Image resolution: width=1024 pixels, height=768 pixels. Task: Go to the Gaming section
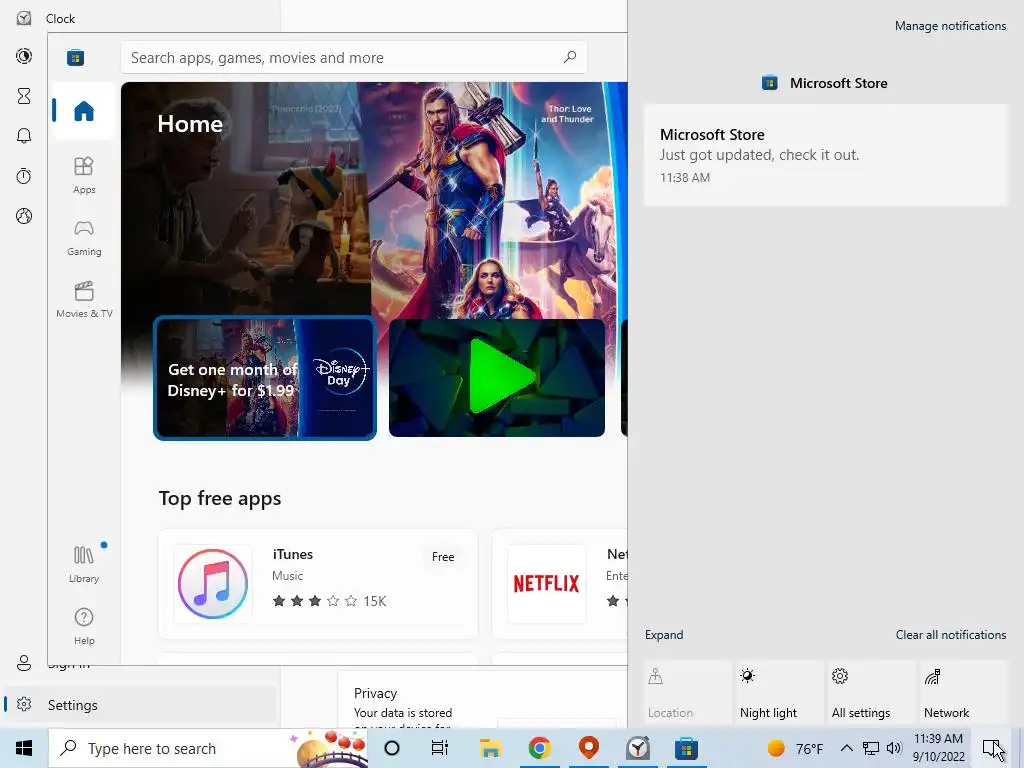[84, 238]
